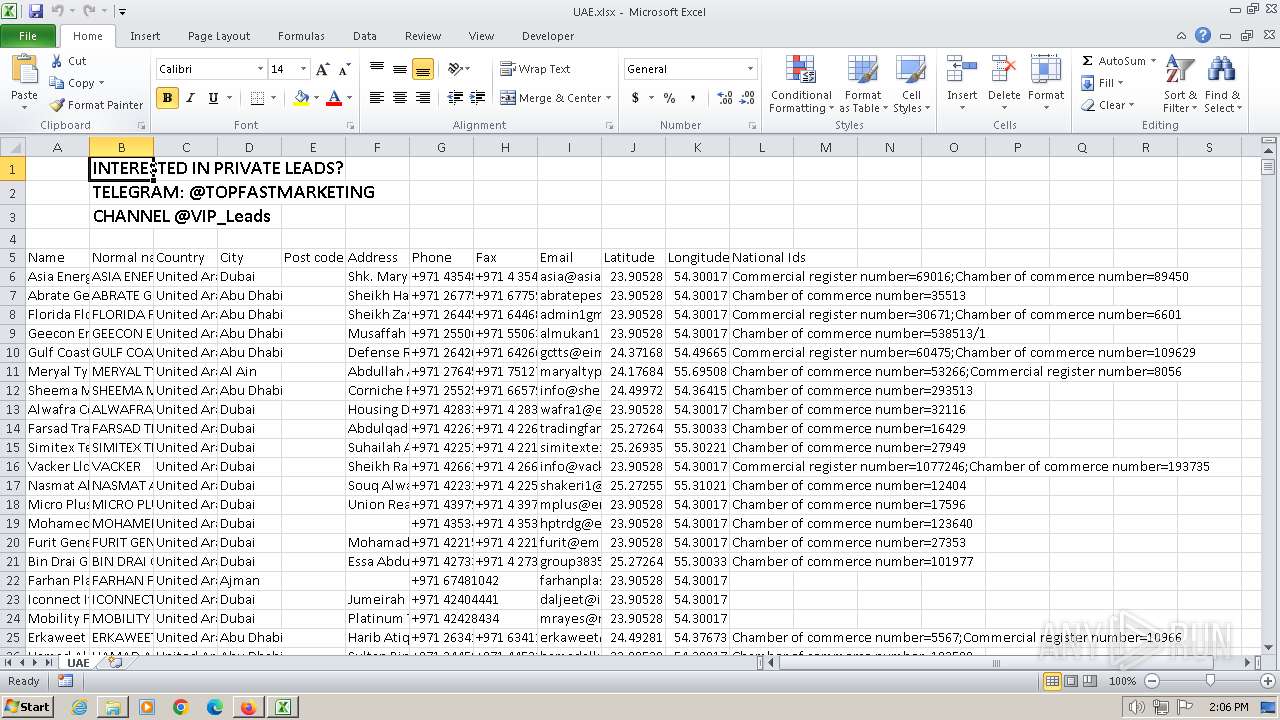This screenshot has width=1280, height=720.
Task: Apply the Borders icon
Action: (x=257, y=98)
